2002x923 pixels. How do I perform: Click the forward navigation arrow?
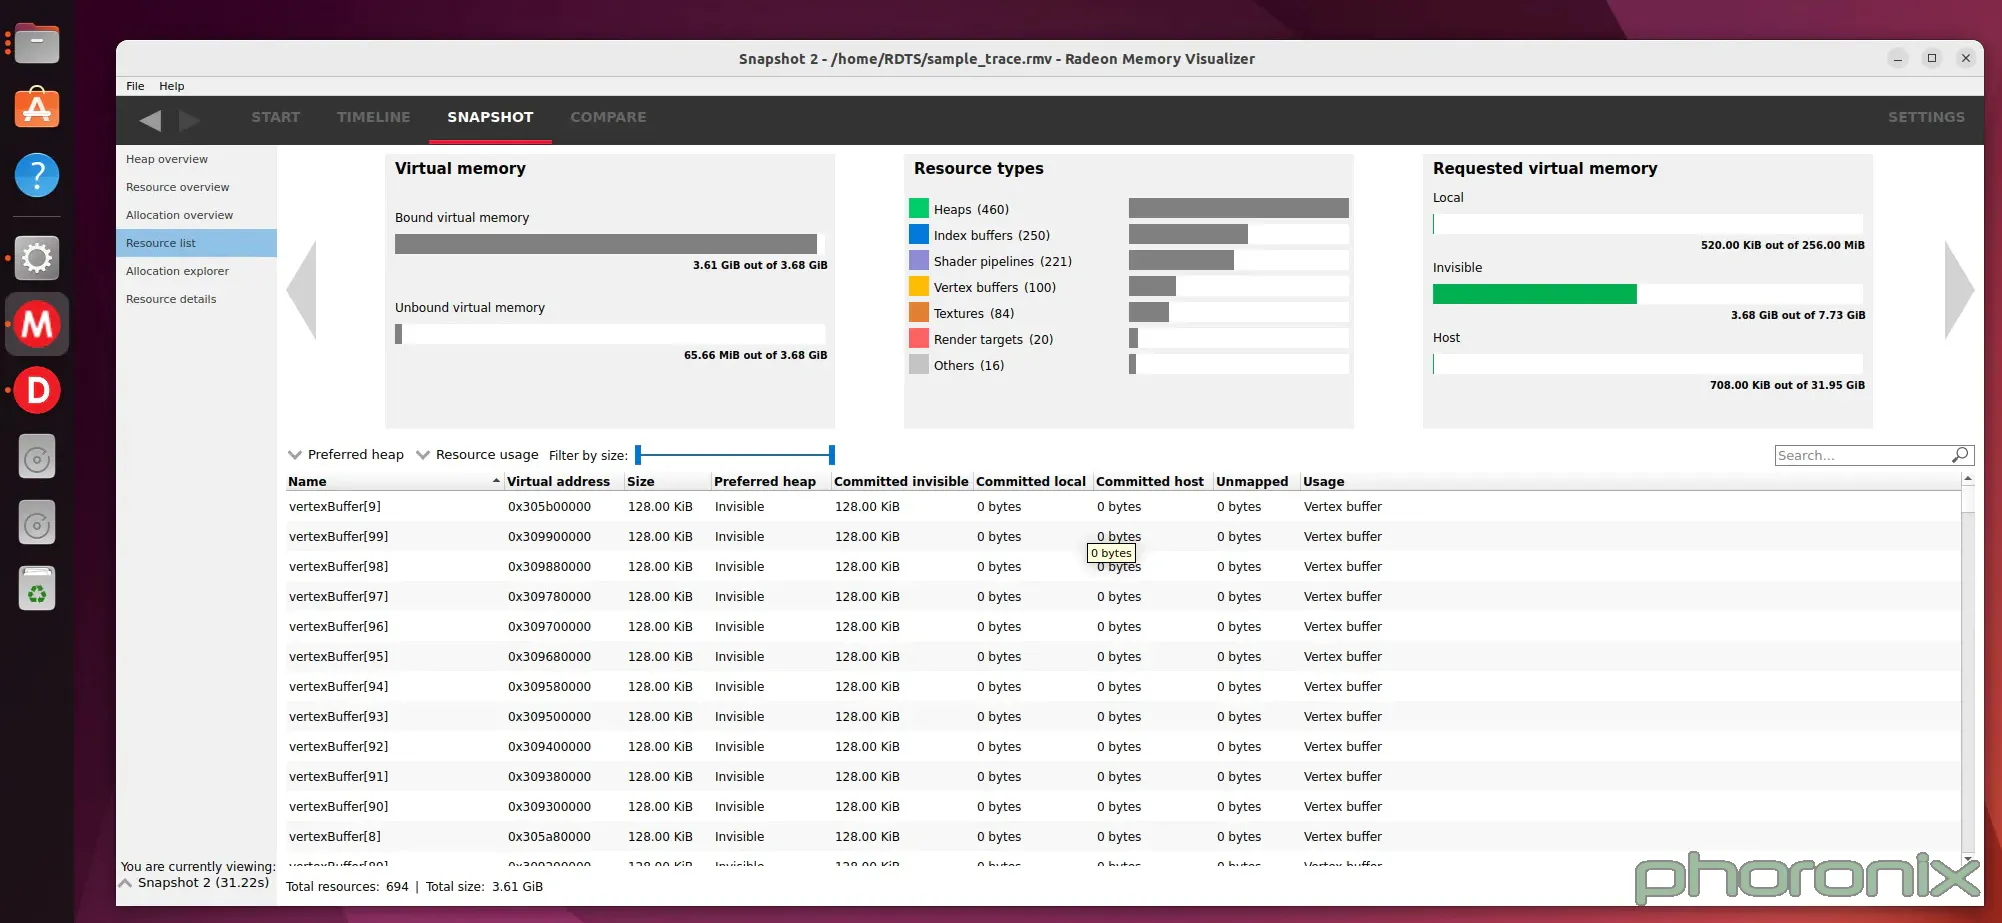(x=189, y=121)
